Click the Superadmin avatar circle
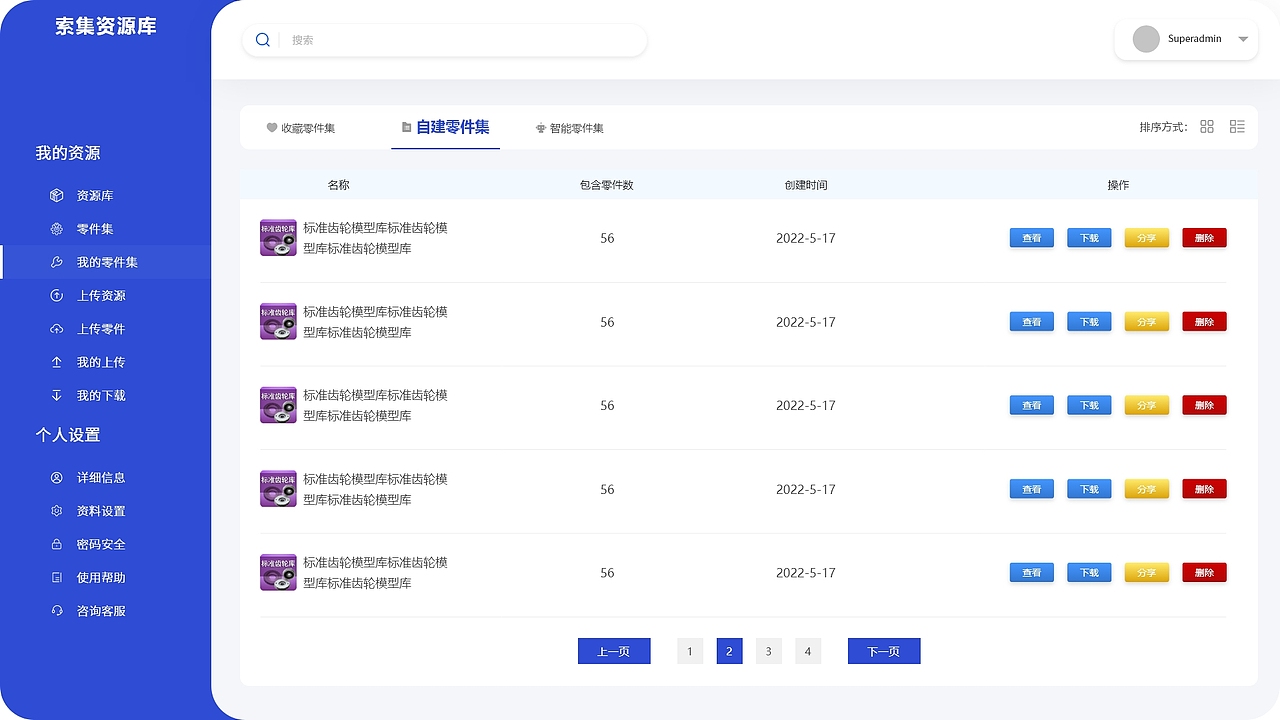This screenshot has width=1280, height=720. coord(1146,39)
